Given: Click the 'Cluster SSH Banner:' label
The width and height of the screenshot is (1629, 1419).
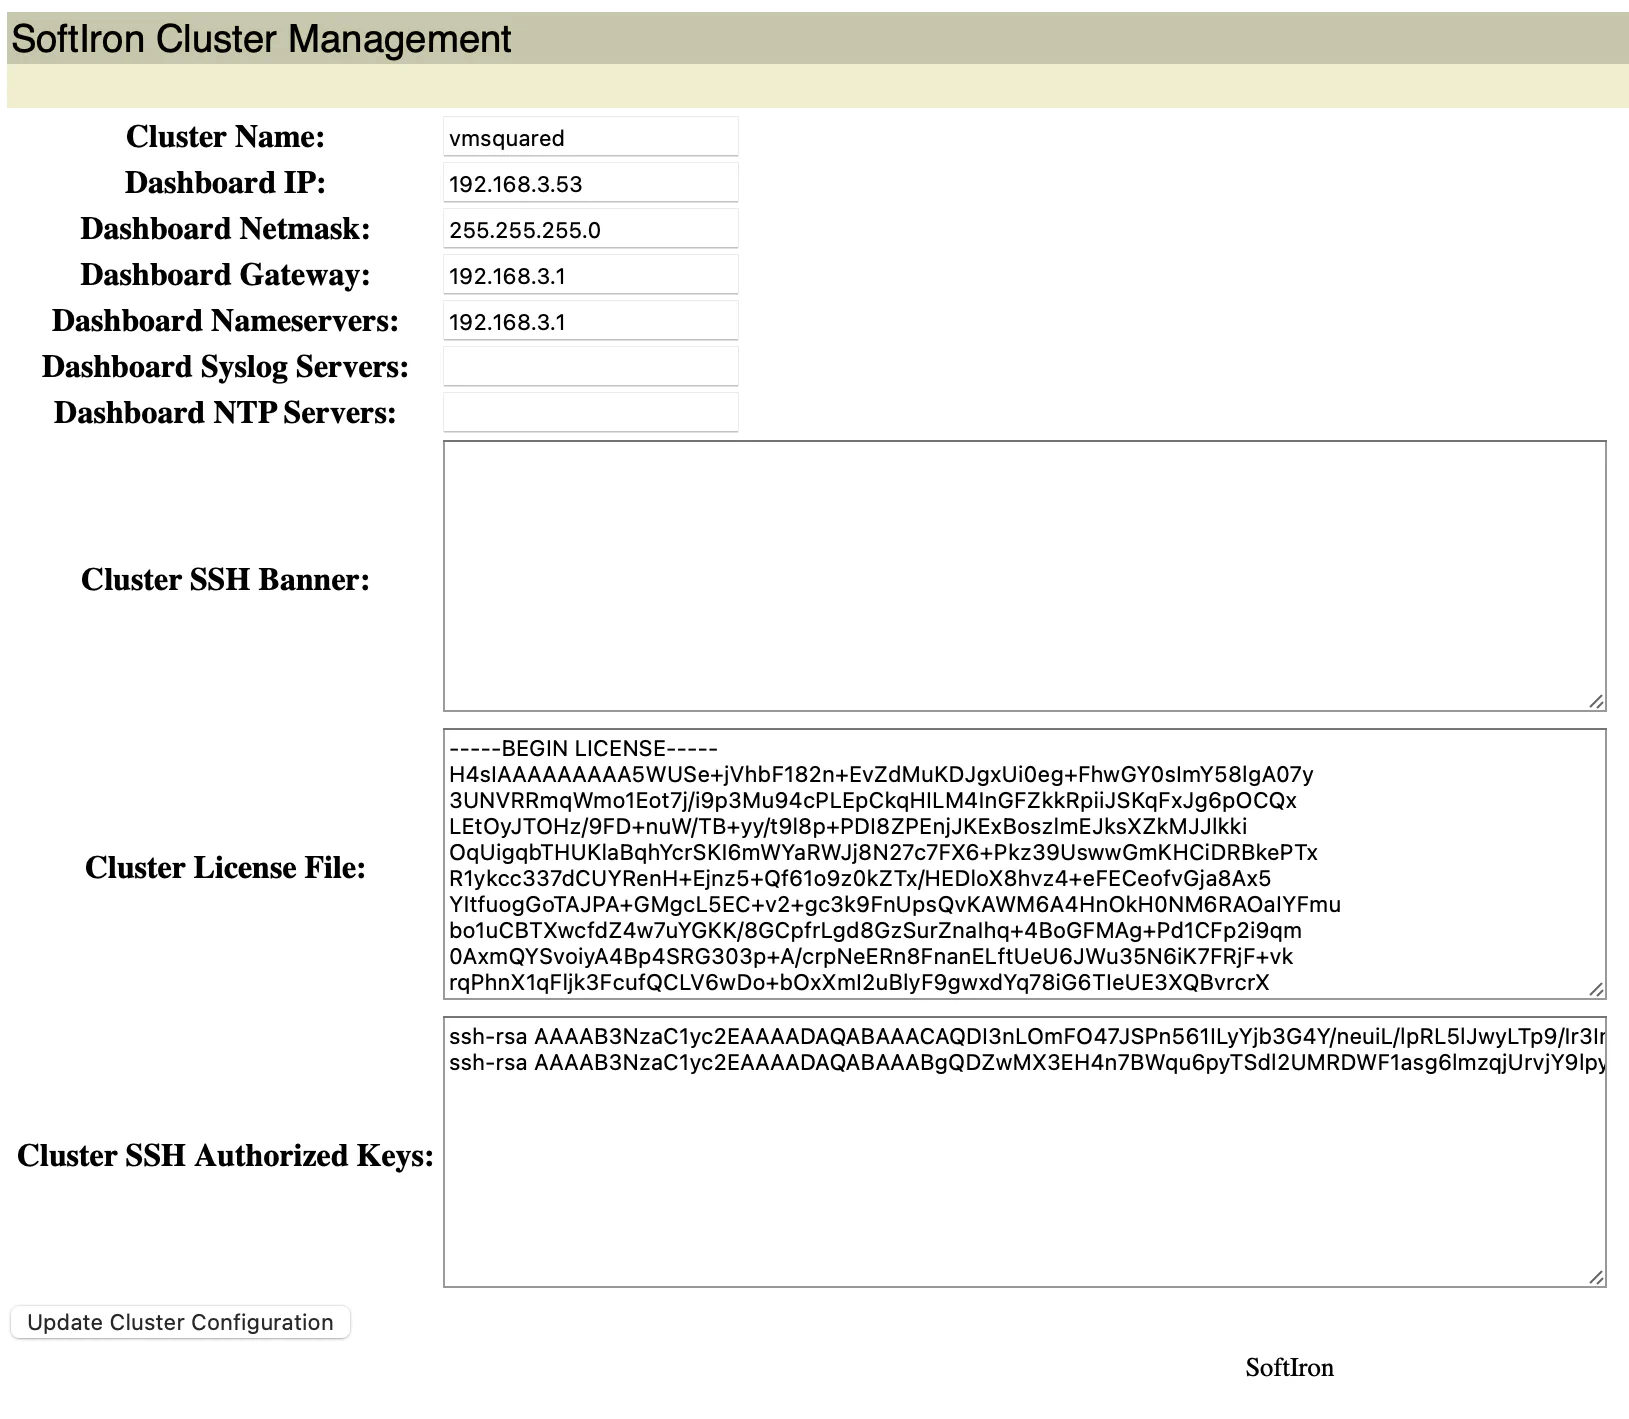Looking at the screenshot, I should (x=225, y=579).
